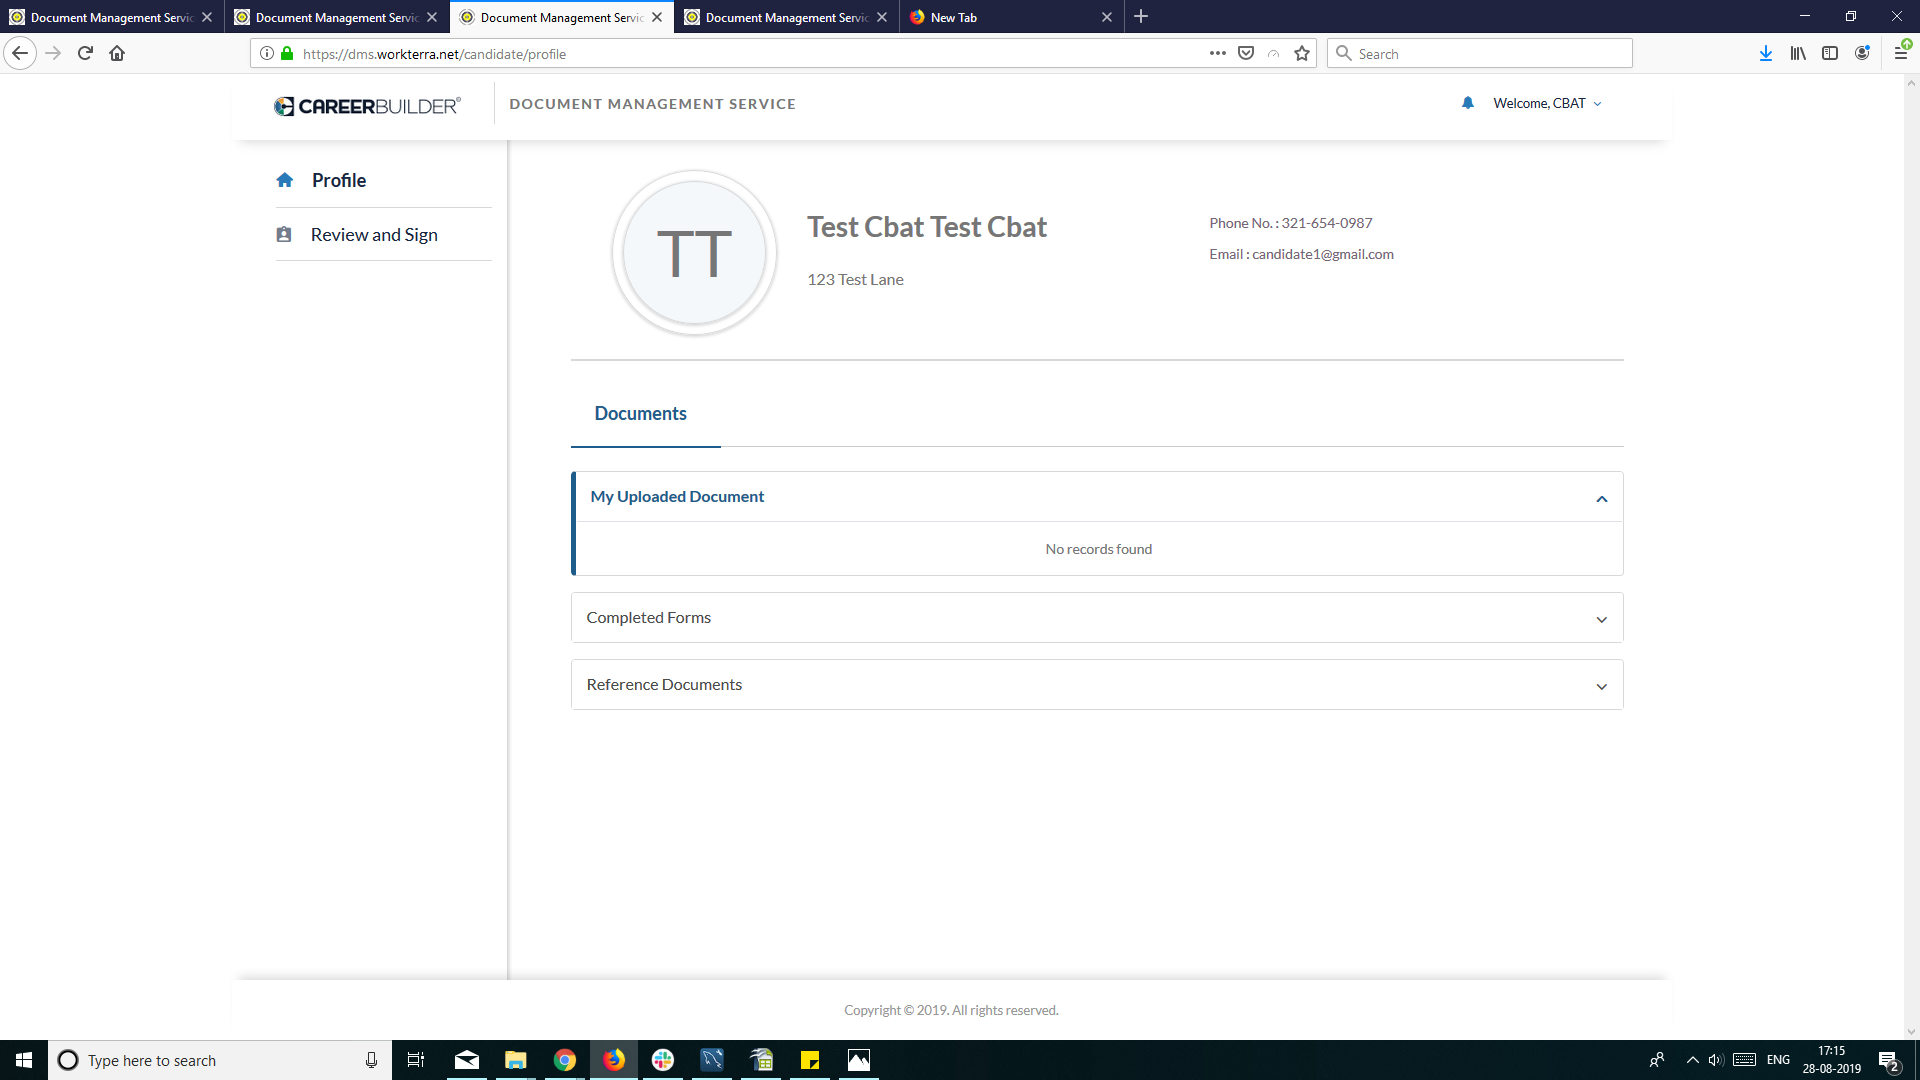Open the page actions three-dots menu
The image size is (1920, 1080).
point(1217,53)
